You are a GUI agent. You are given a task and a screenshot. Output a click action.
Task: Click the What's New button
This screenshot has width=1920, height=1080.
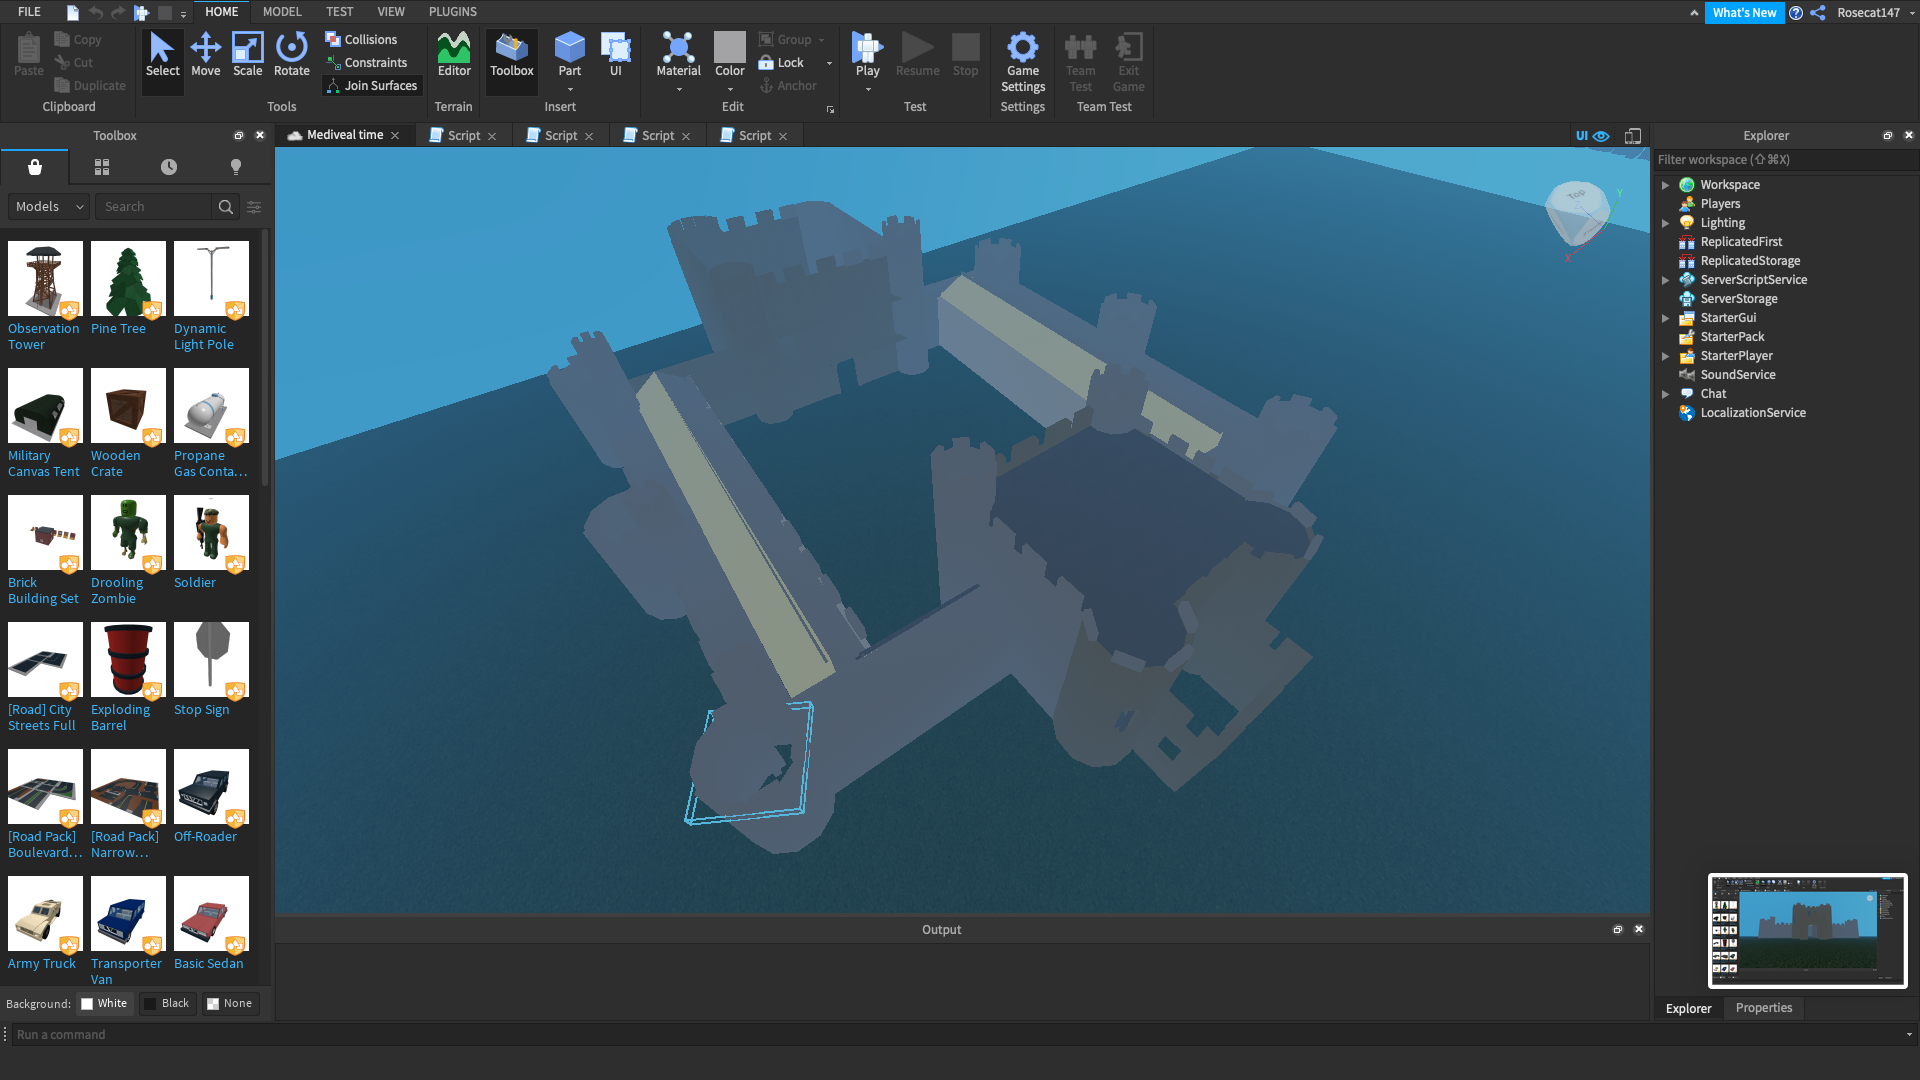pos(1743,13)
